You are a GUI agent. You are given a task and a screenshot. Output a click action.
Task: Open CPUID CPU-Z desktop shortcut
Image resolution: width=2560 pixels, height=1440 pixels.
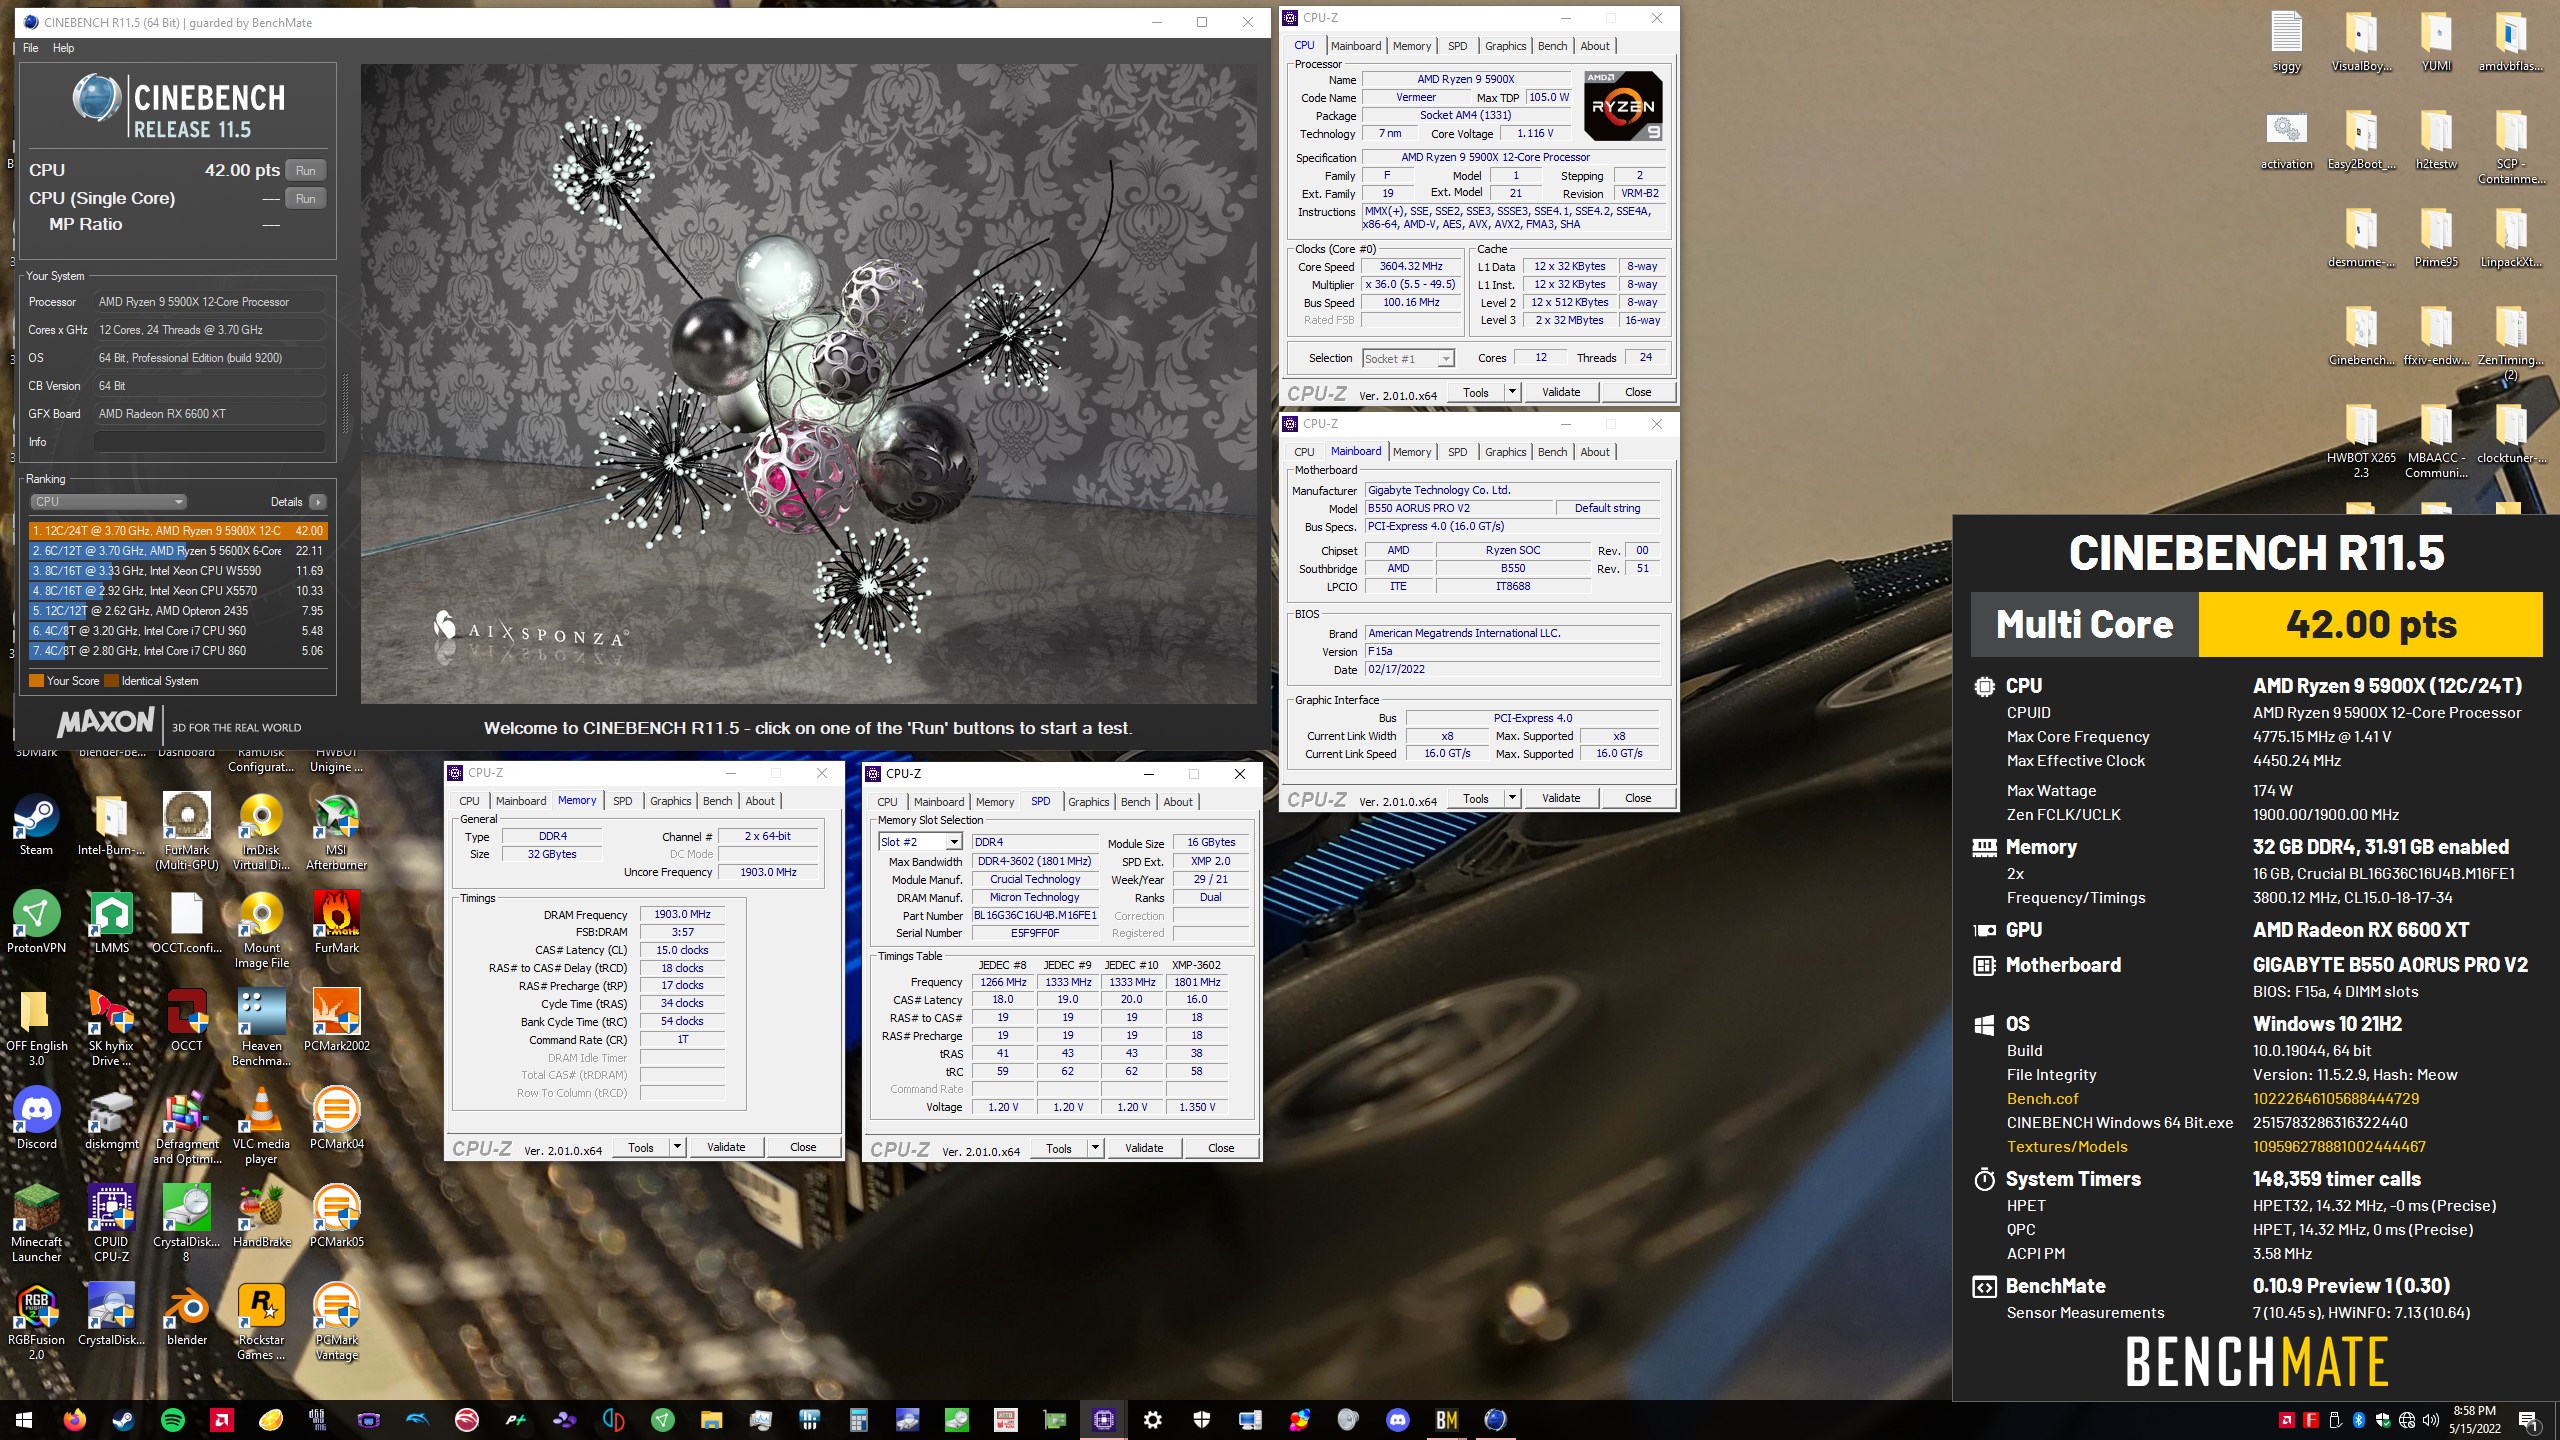[x=111, y=1224]
